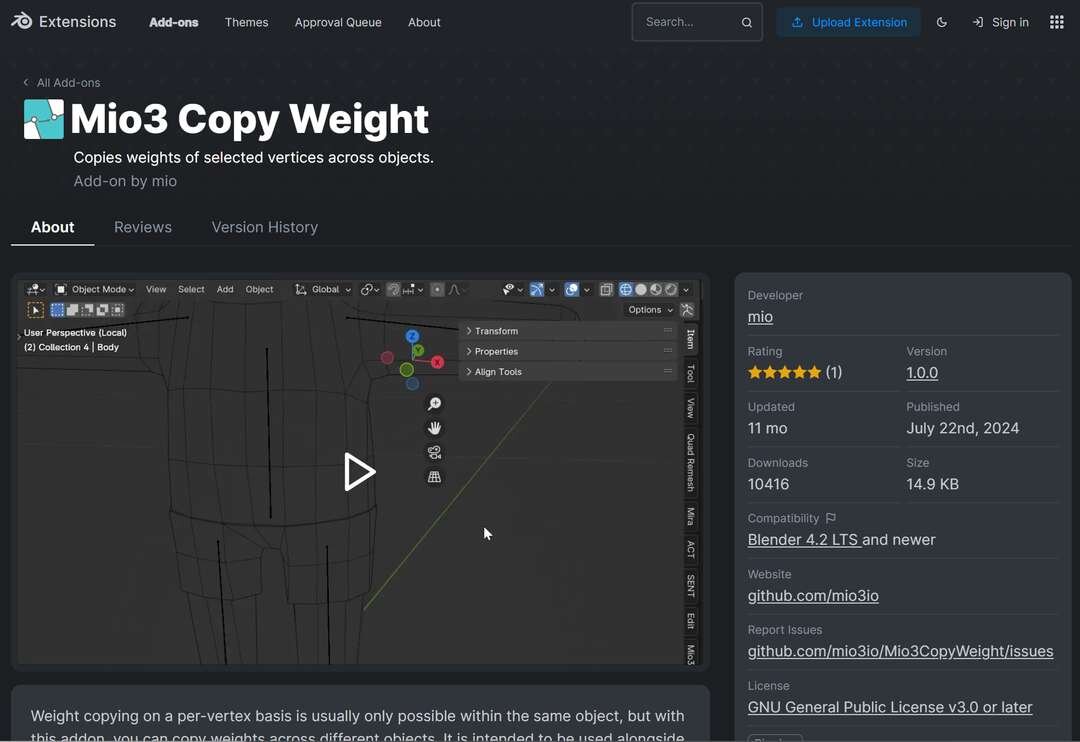The height and width of the screenshot is (742, 1080).
Task: Click the Object menu in preview
Action: click(259, 289)
